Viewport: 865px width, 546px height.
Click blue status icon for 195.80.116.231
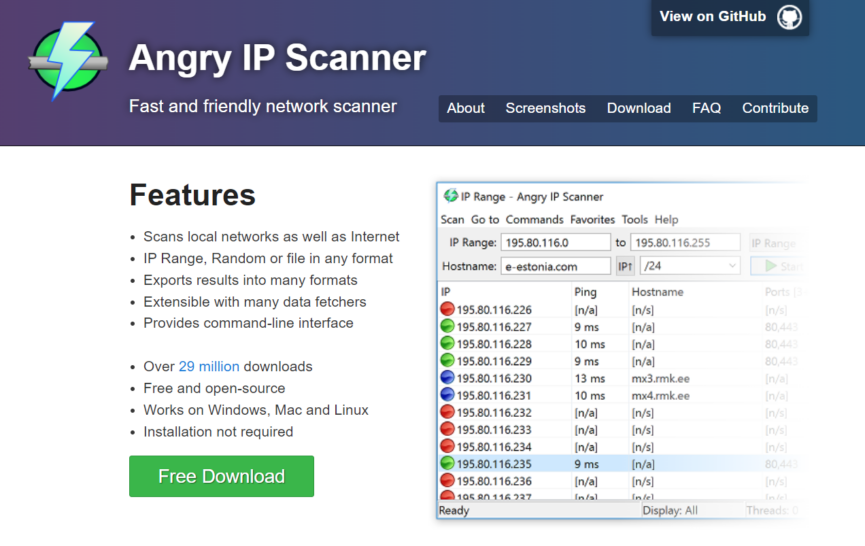(x=447, y=395)
